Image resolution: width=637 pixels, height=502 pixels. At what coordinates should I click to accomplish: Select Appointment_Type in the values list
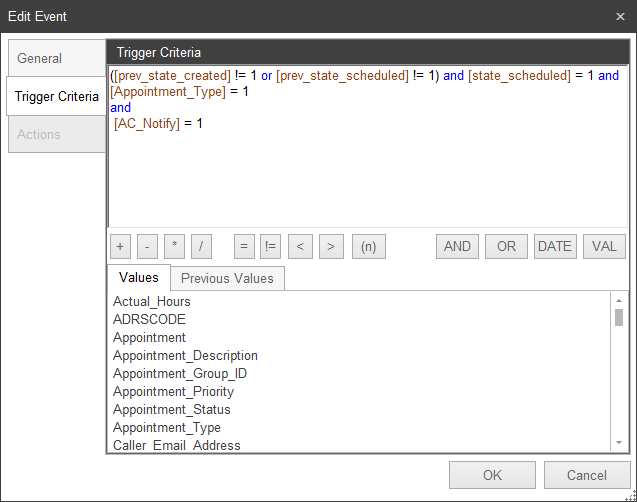click(x=167, y=427)
